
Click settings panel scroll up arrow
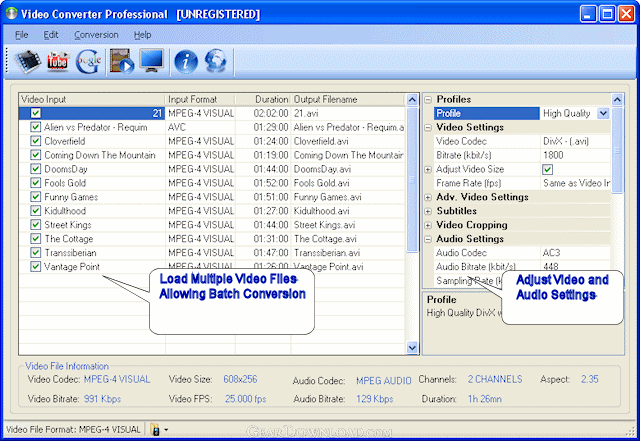click(x=617, y=99)
